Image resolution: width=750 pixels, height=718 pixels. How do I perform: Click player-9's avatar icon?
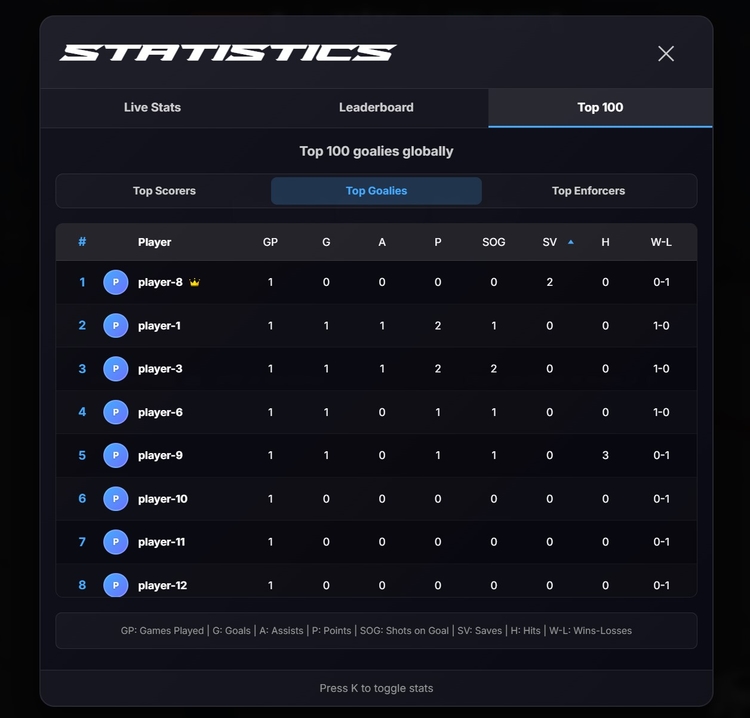(x=116, y=455)
